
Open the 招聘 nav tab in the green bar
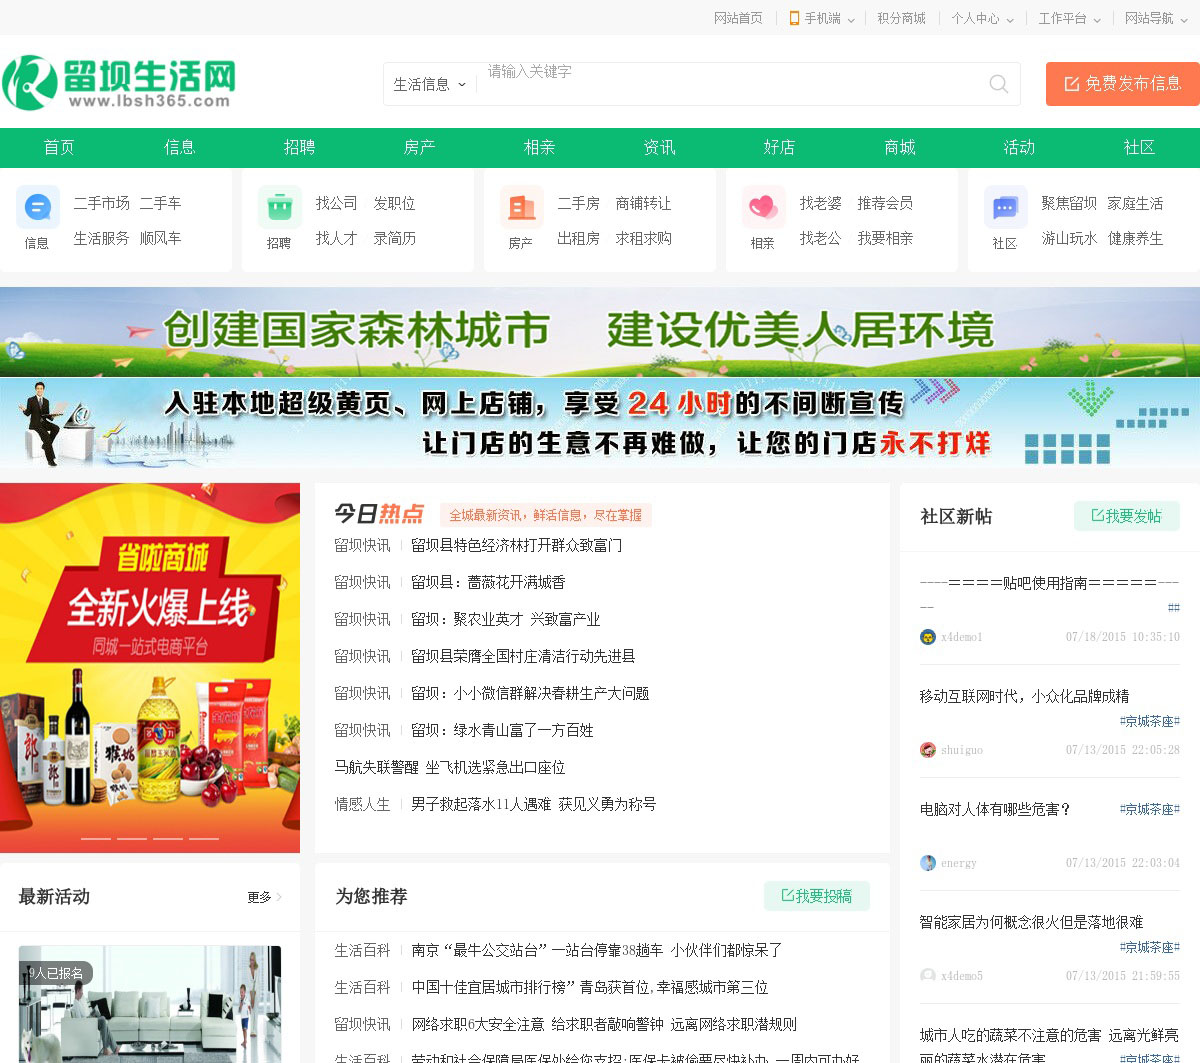coord(299,148)
